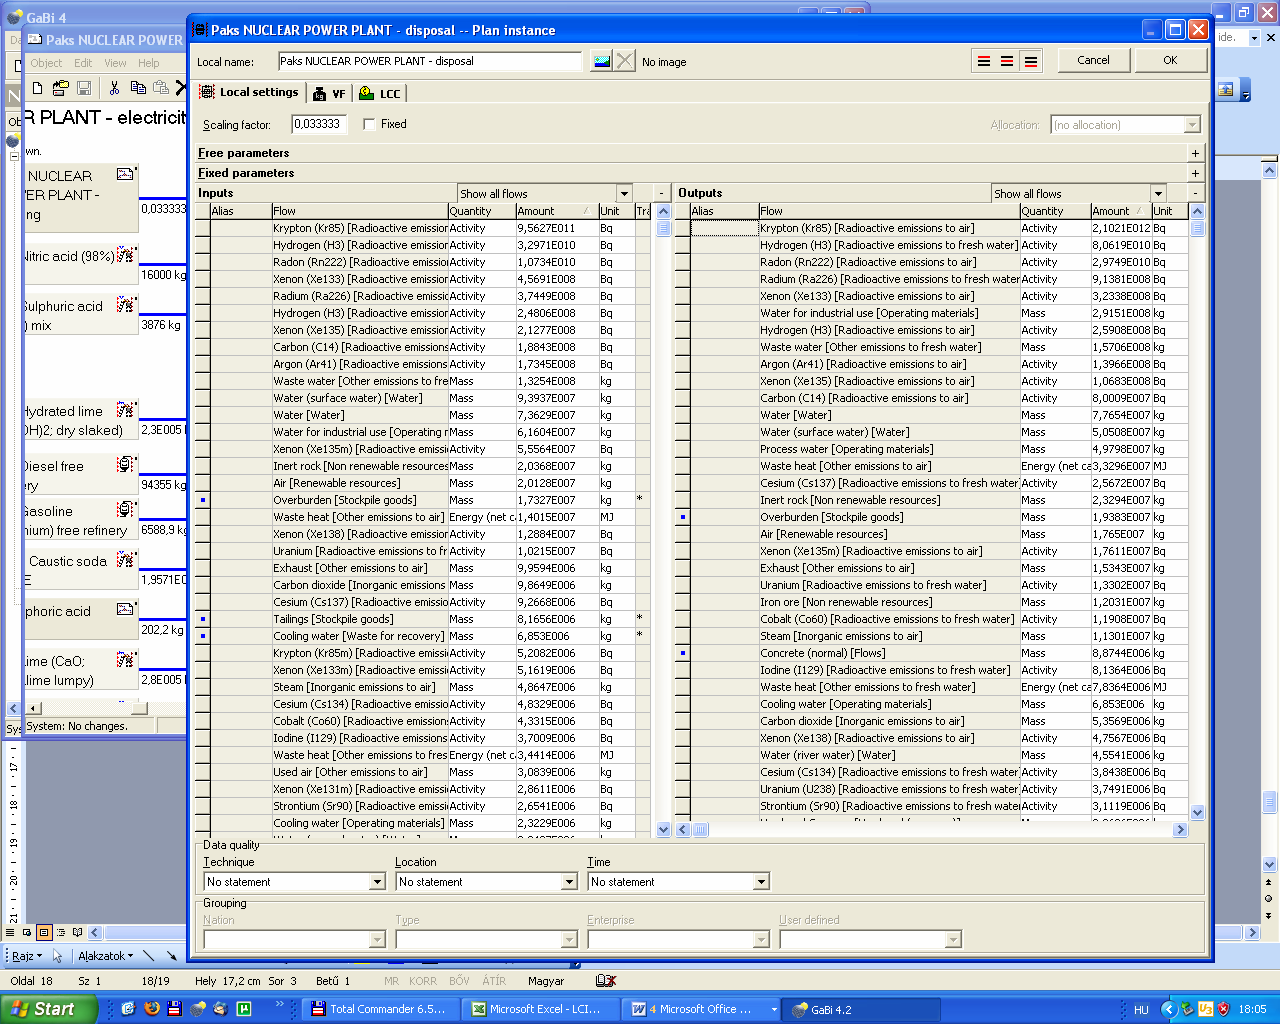This screenshot has width=1280, height=1024.
Task: Select Krypton (Kr85) row in outputs list
Action: coord(932,228)
